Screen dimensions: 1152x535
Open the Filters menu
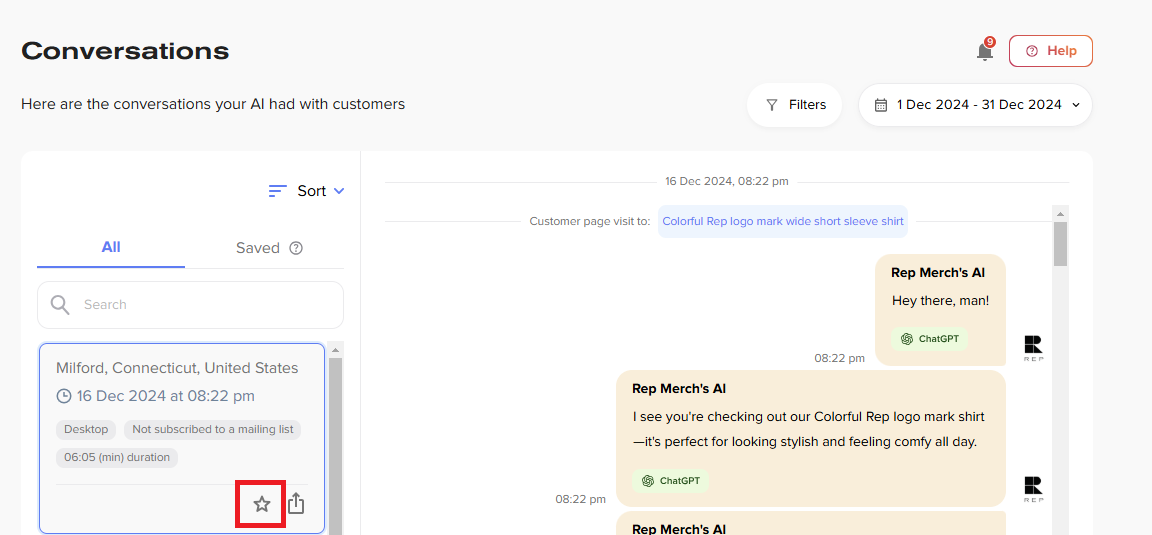click(x=794, y=105)
